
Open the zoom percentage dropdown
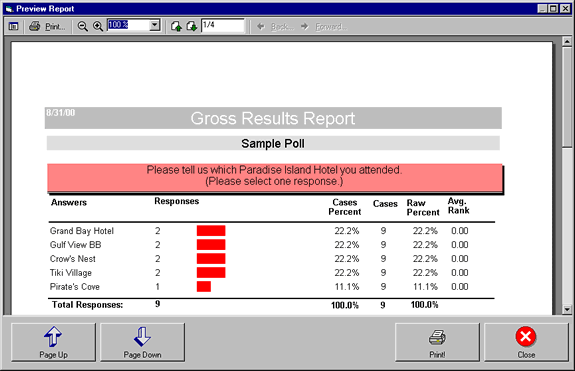coord(155,25)
